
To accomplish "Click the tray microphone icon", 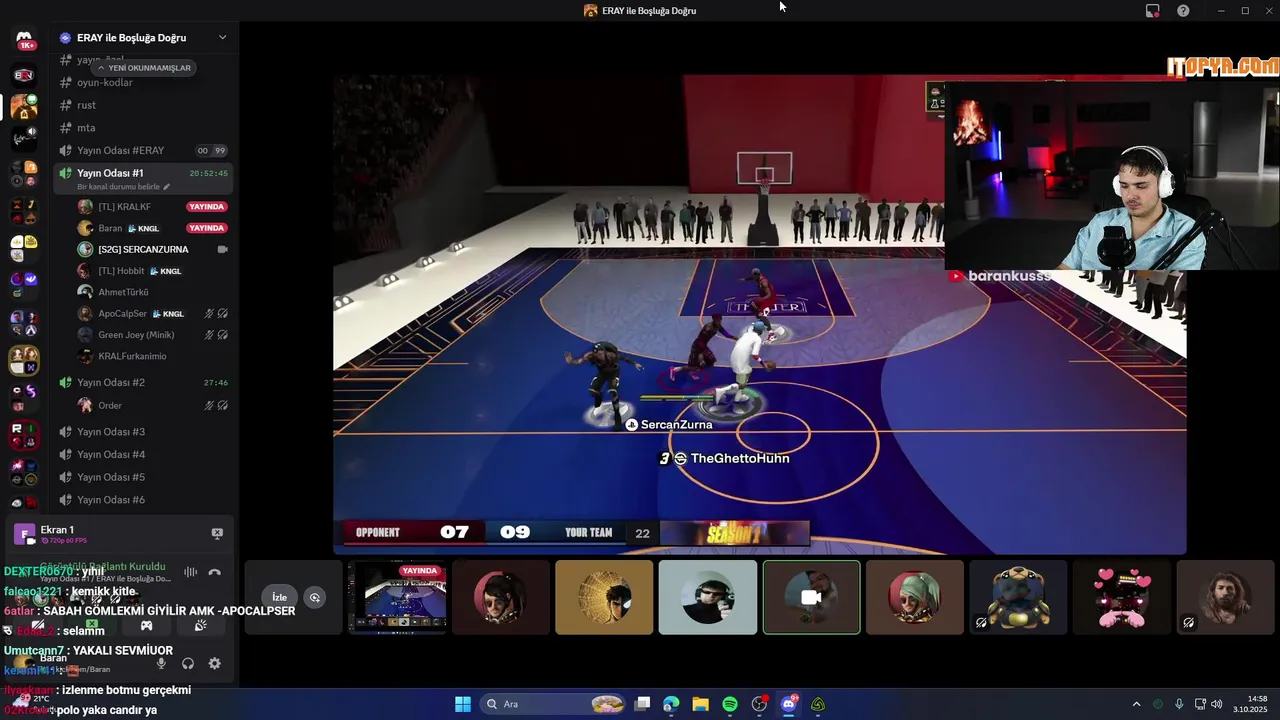I will (1179, 704).
